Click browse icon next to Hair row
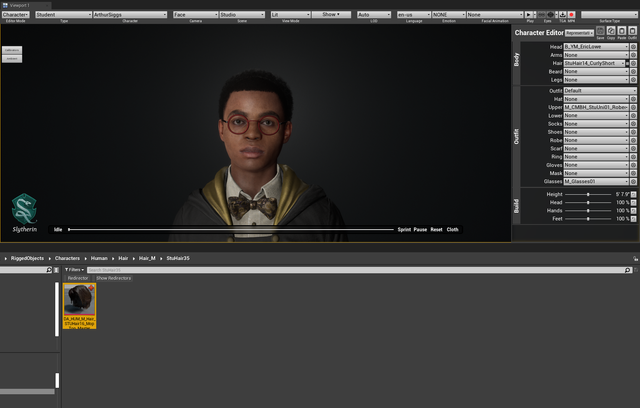The image size is (640, 408). [x=633, y=63]
